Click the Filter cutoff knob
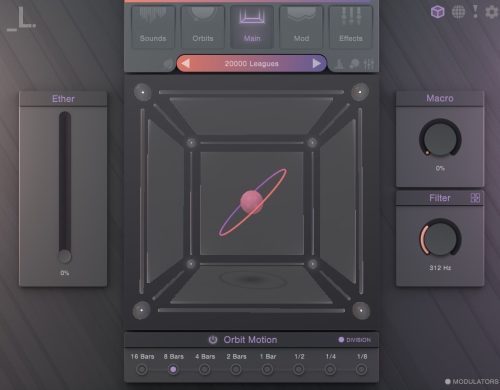Image resolution: width=500 pixels, height=390 pixels. [440, 238]
